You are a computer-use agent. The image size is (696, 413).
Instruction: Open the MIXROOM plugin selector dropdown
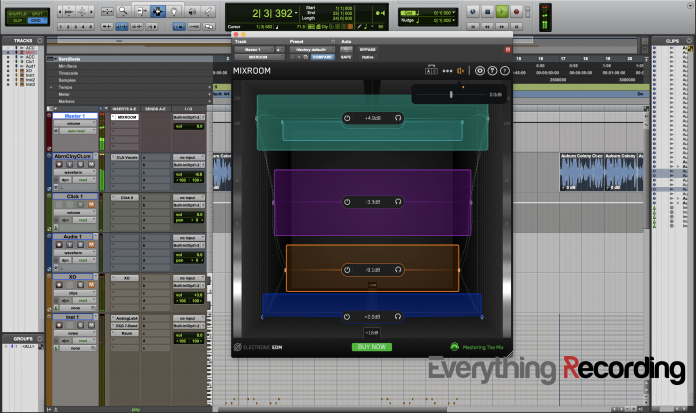click(x=259, y=57)
